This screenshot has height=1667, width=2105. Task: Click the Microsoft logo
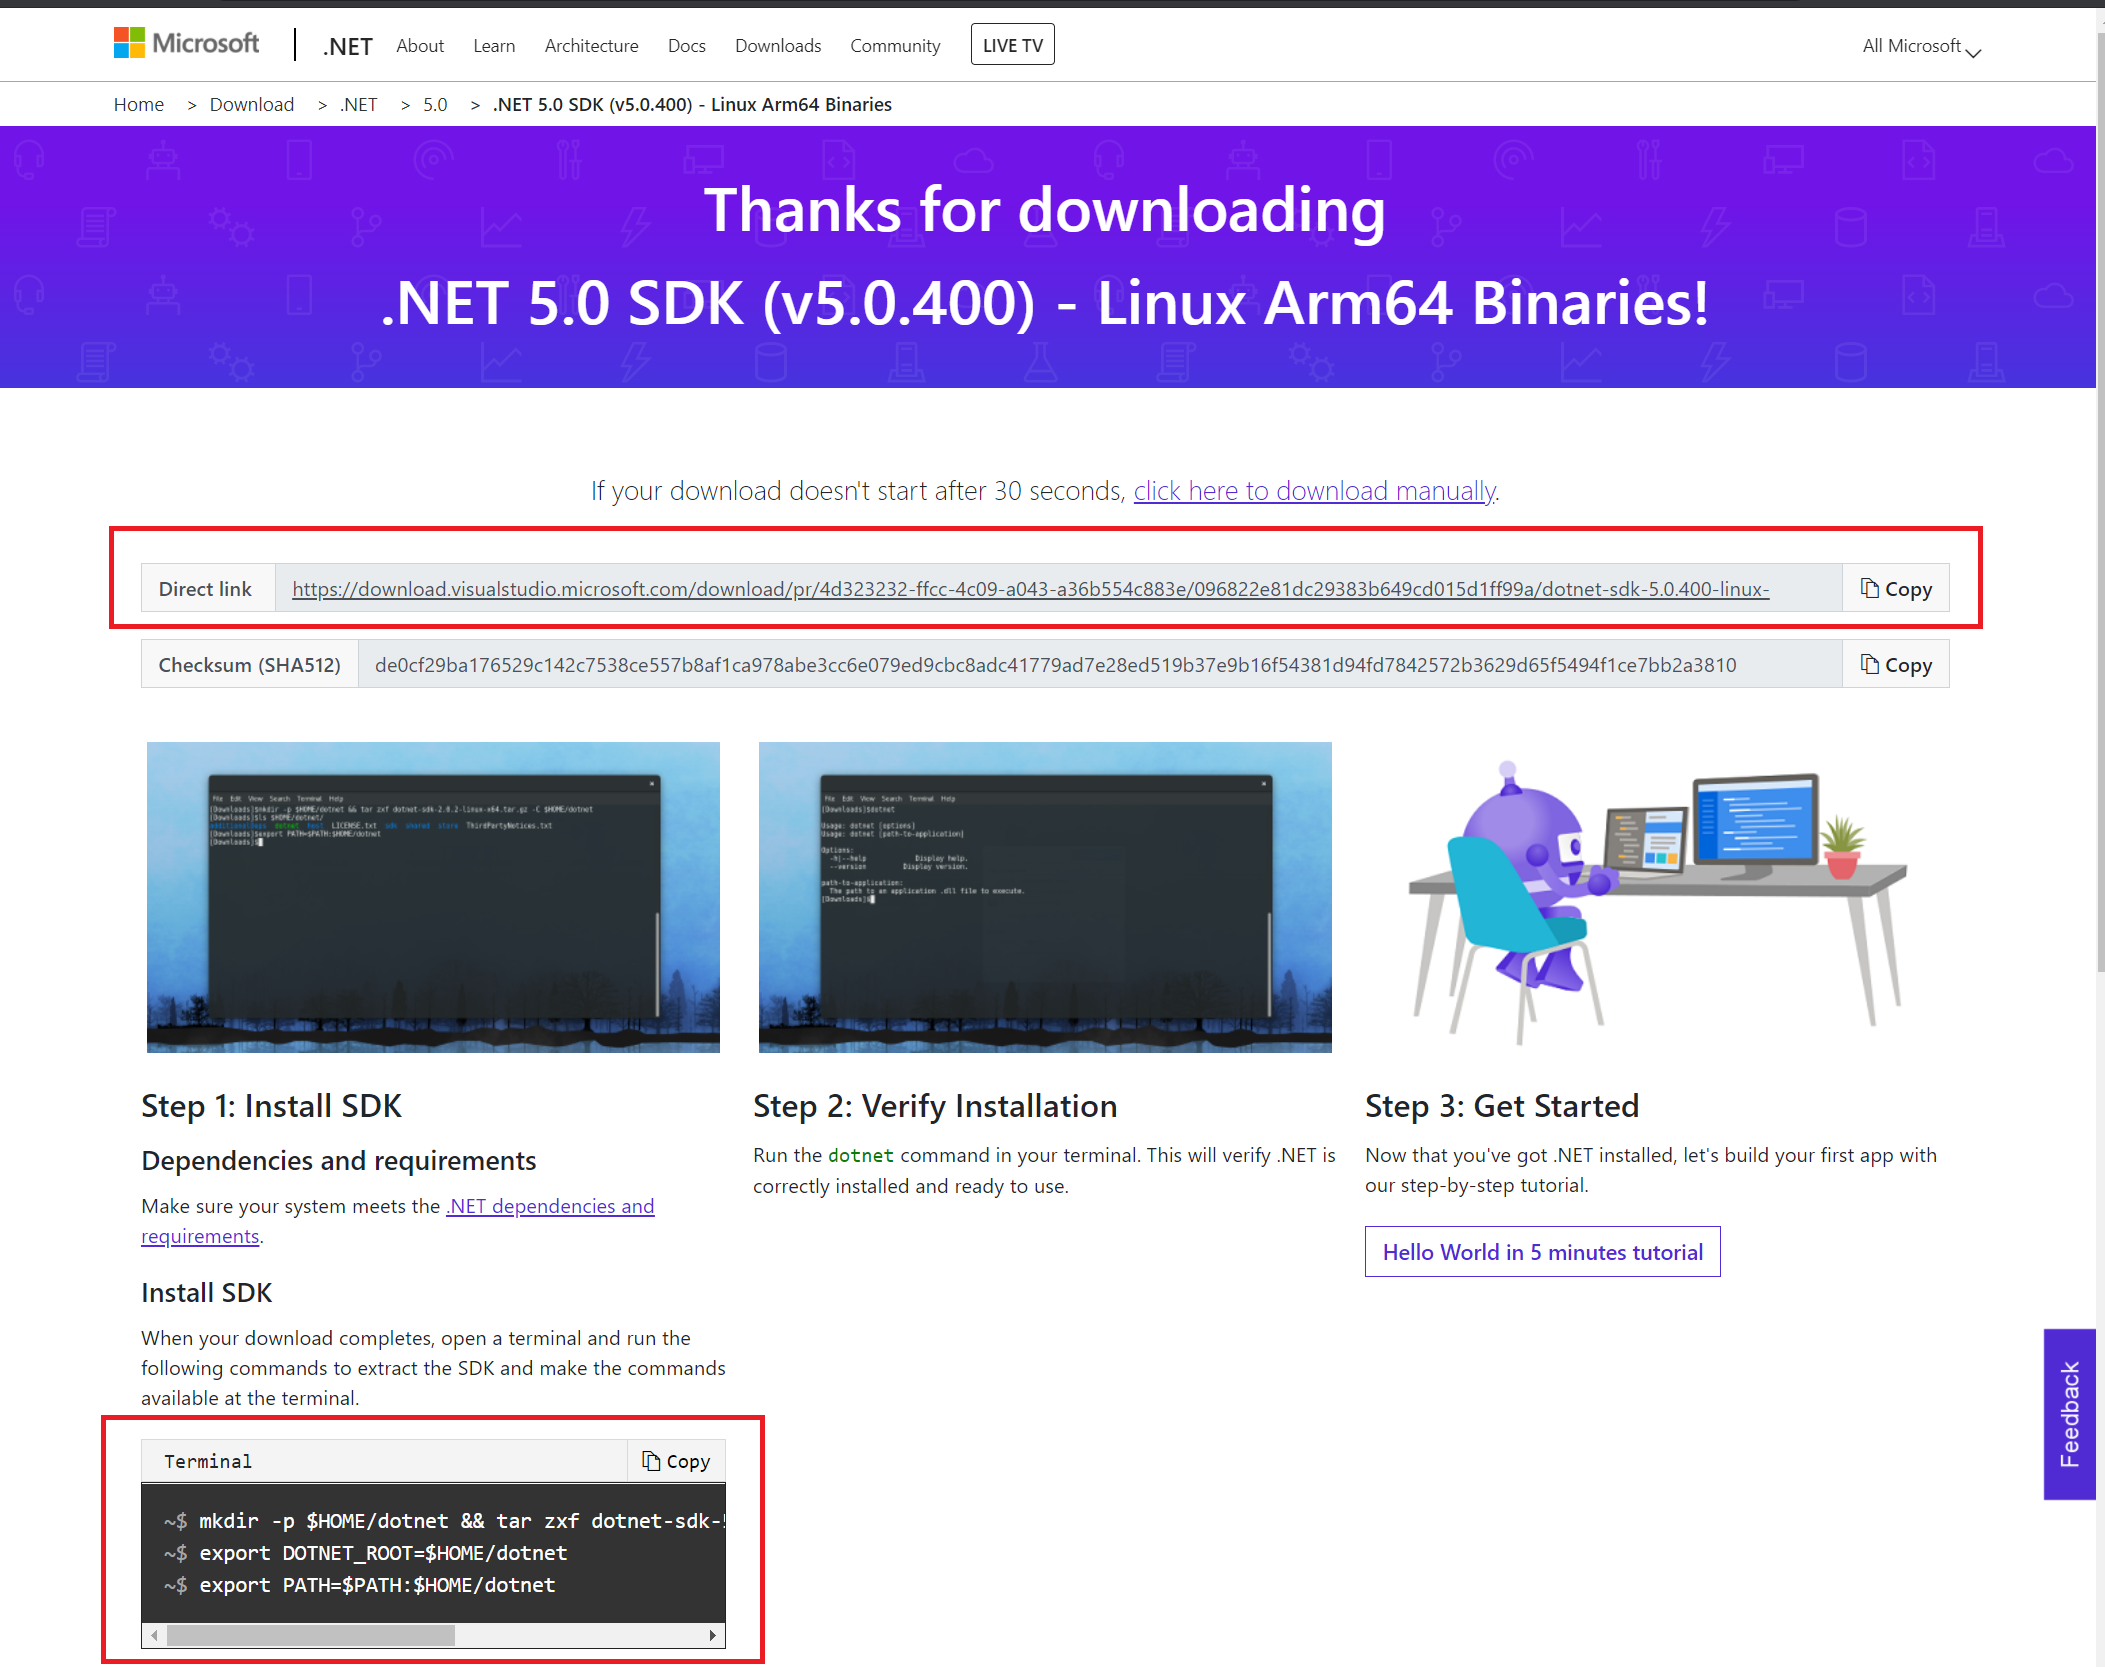coord(186,43)
